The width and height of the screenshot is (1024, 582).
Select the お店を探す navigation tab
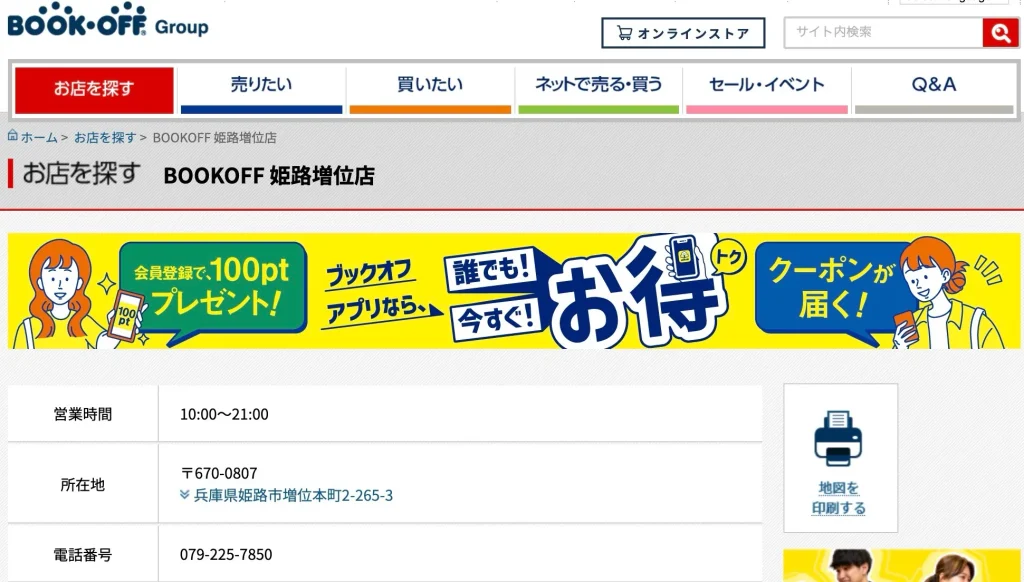click(x=94, y=90)
